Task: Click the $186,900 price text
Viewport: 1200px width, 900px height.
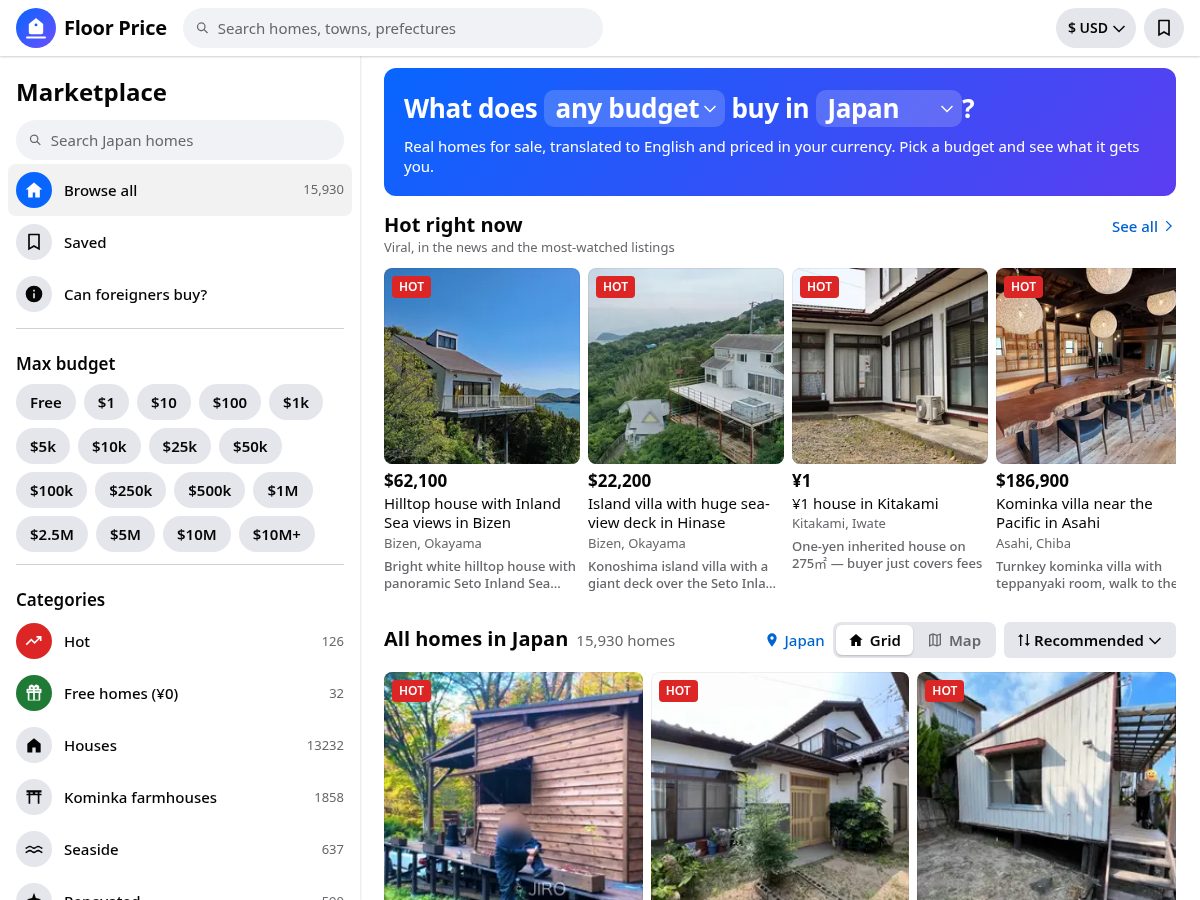Action: click(x=1032, y=481)
